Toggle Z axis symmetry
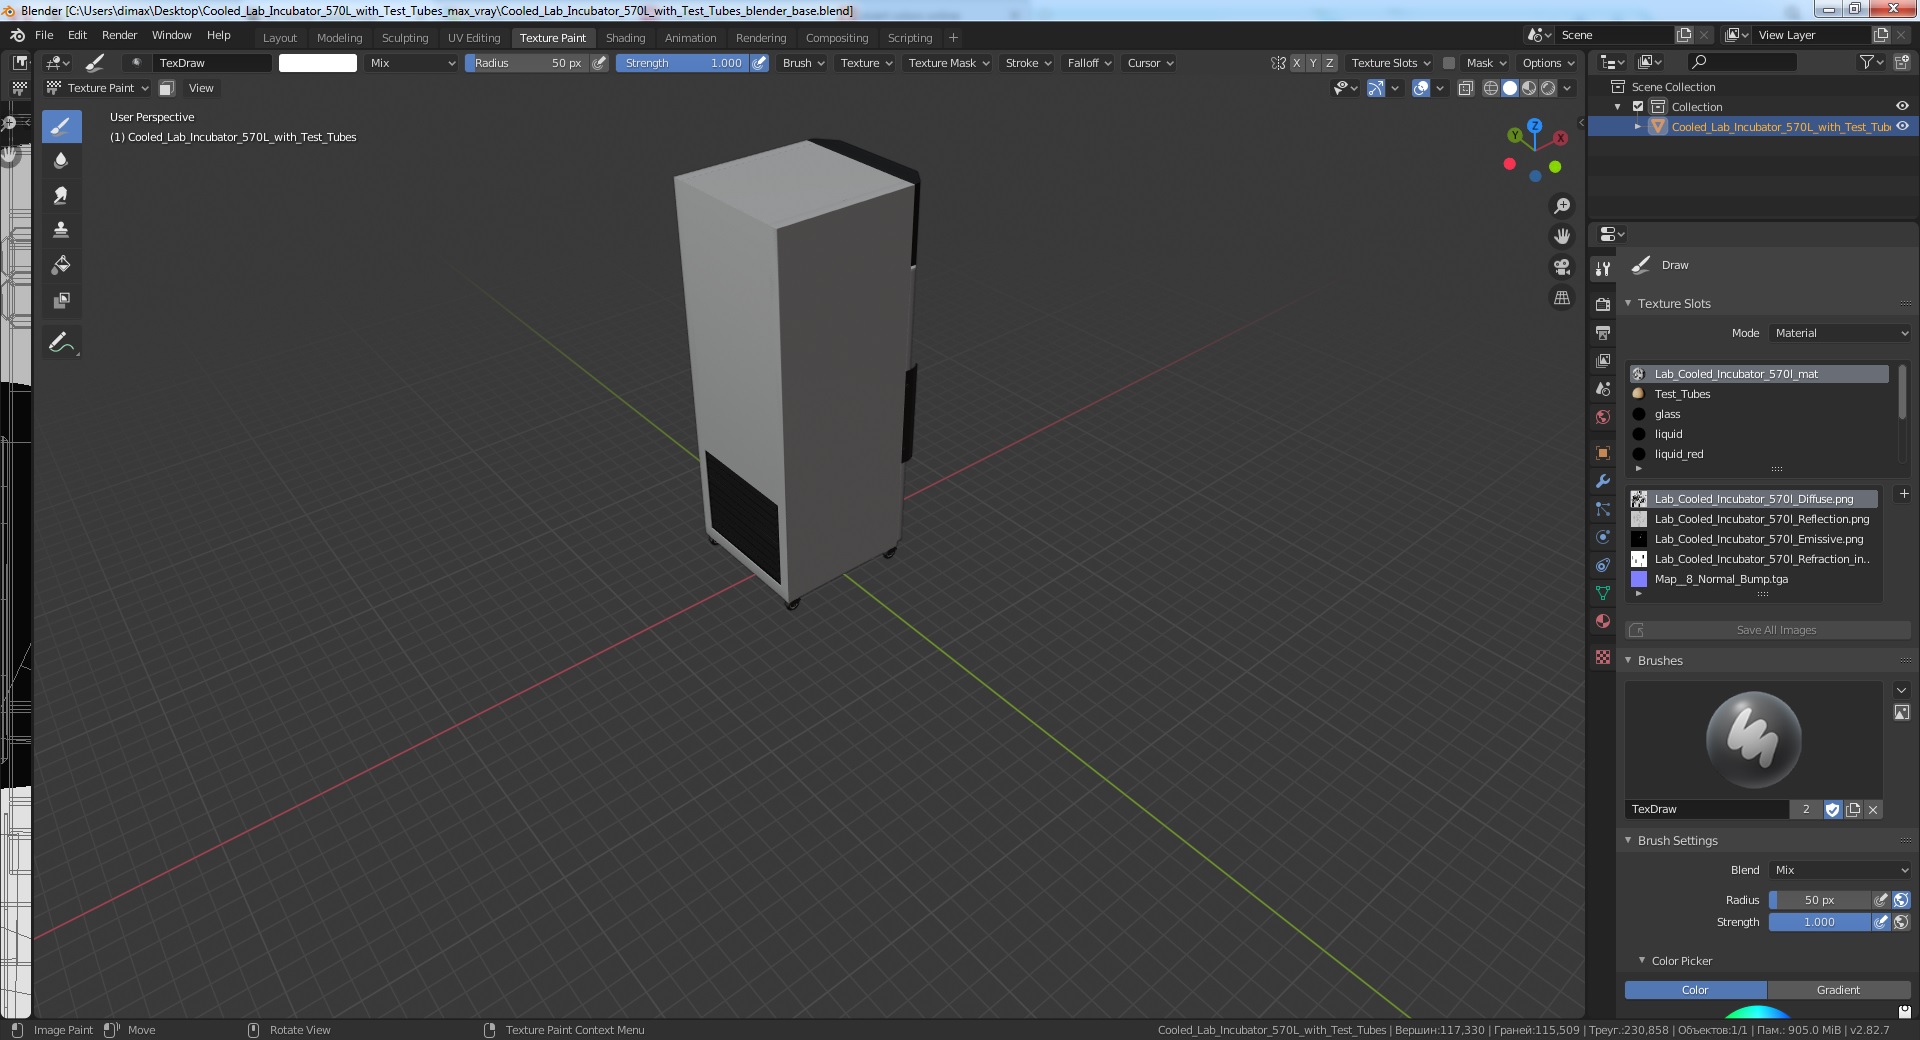The width and height of the screenshot is (1920, 1040). tap(1330, 63)
